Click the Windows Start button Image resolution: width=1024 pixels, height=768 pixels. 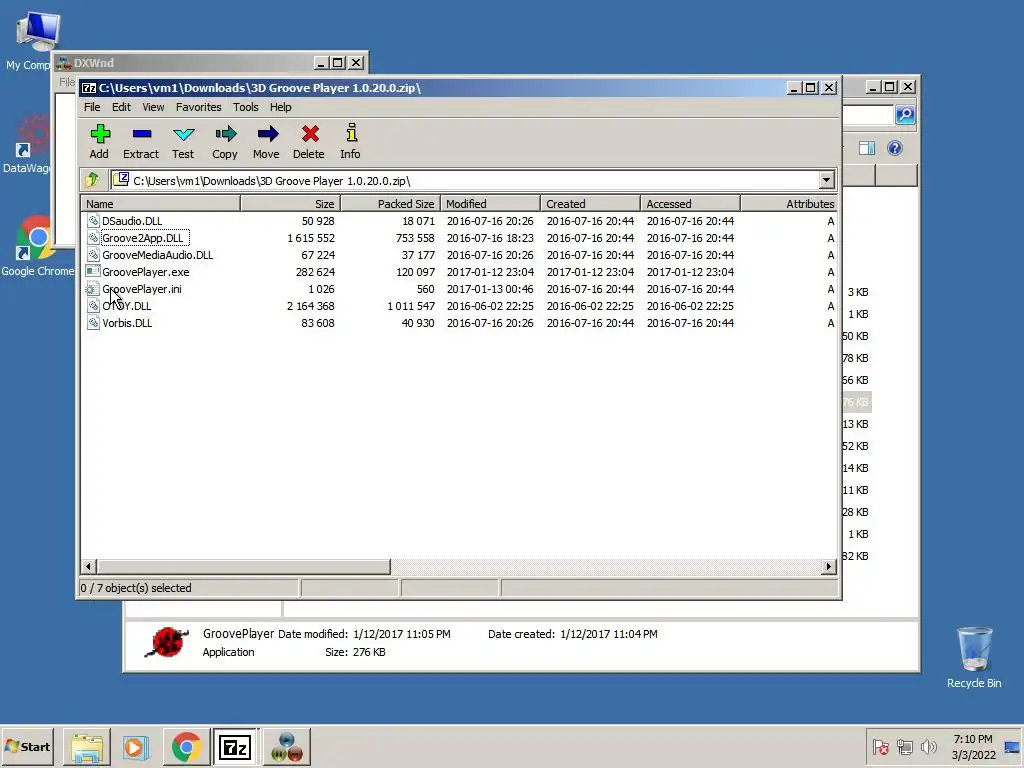click(x=27, y=746)
